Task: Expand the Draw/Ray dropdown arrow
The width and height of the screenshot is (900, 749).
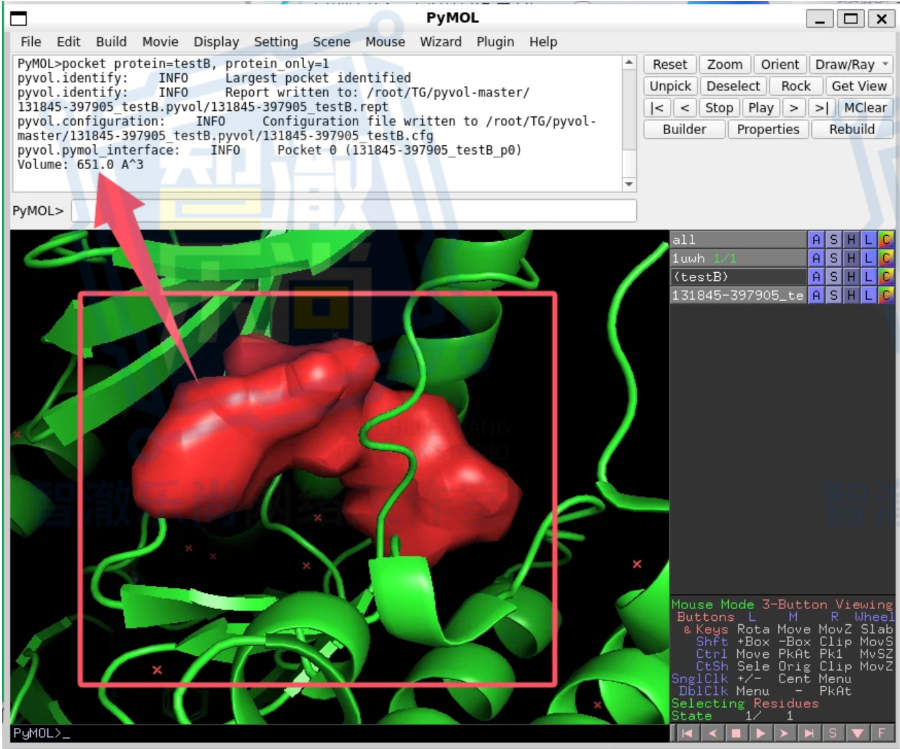Action: pos(886,64)
